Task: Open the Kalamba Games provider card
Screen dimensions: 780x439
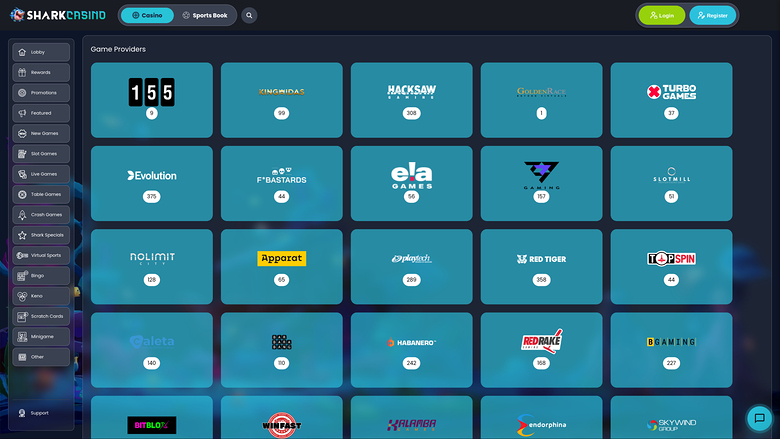Action: (411, 418)
